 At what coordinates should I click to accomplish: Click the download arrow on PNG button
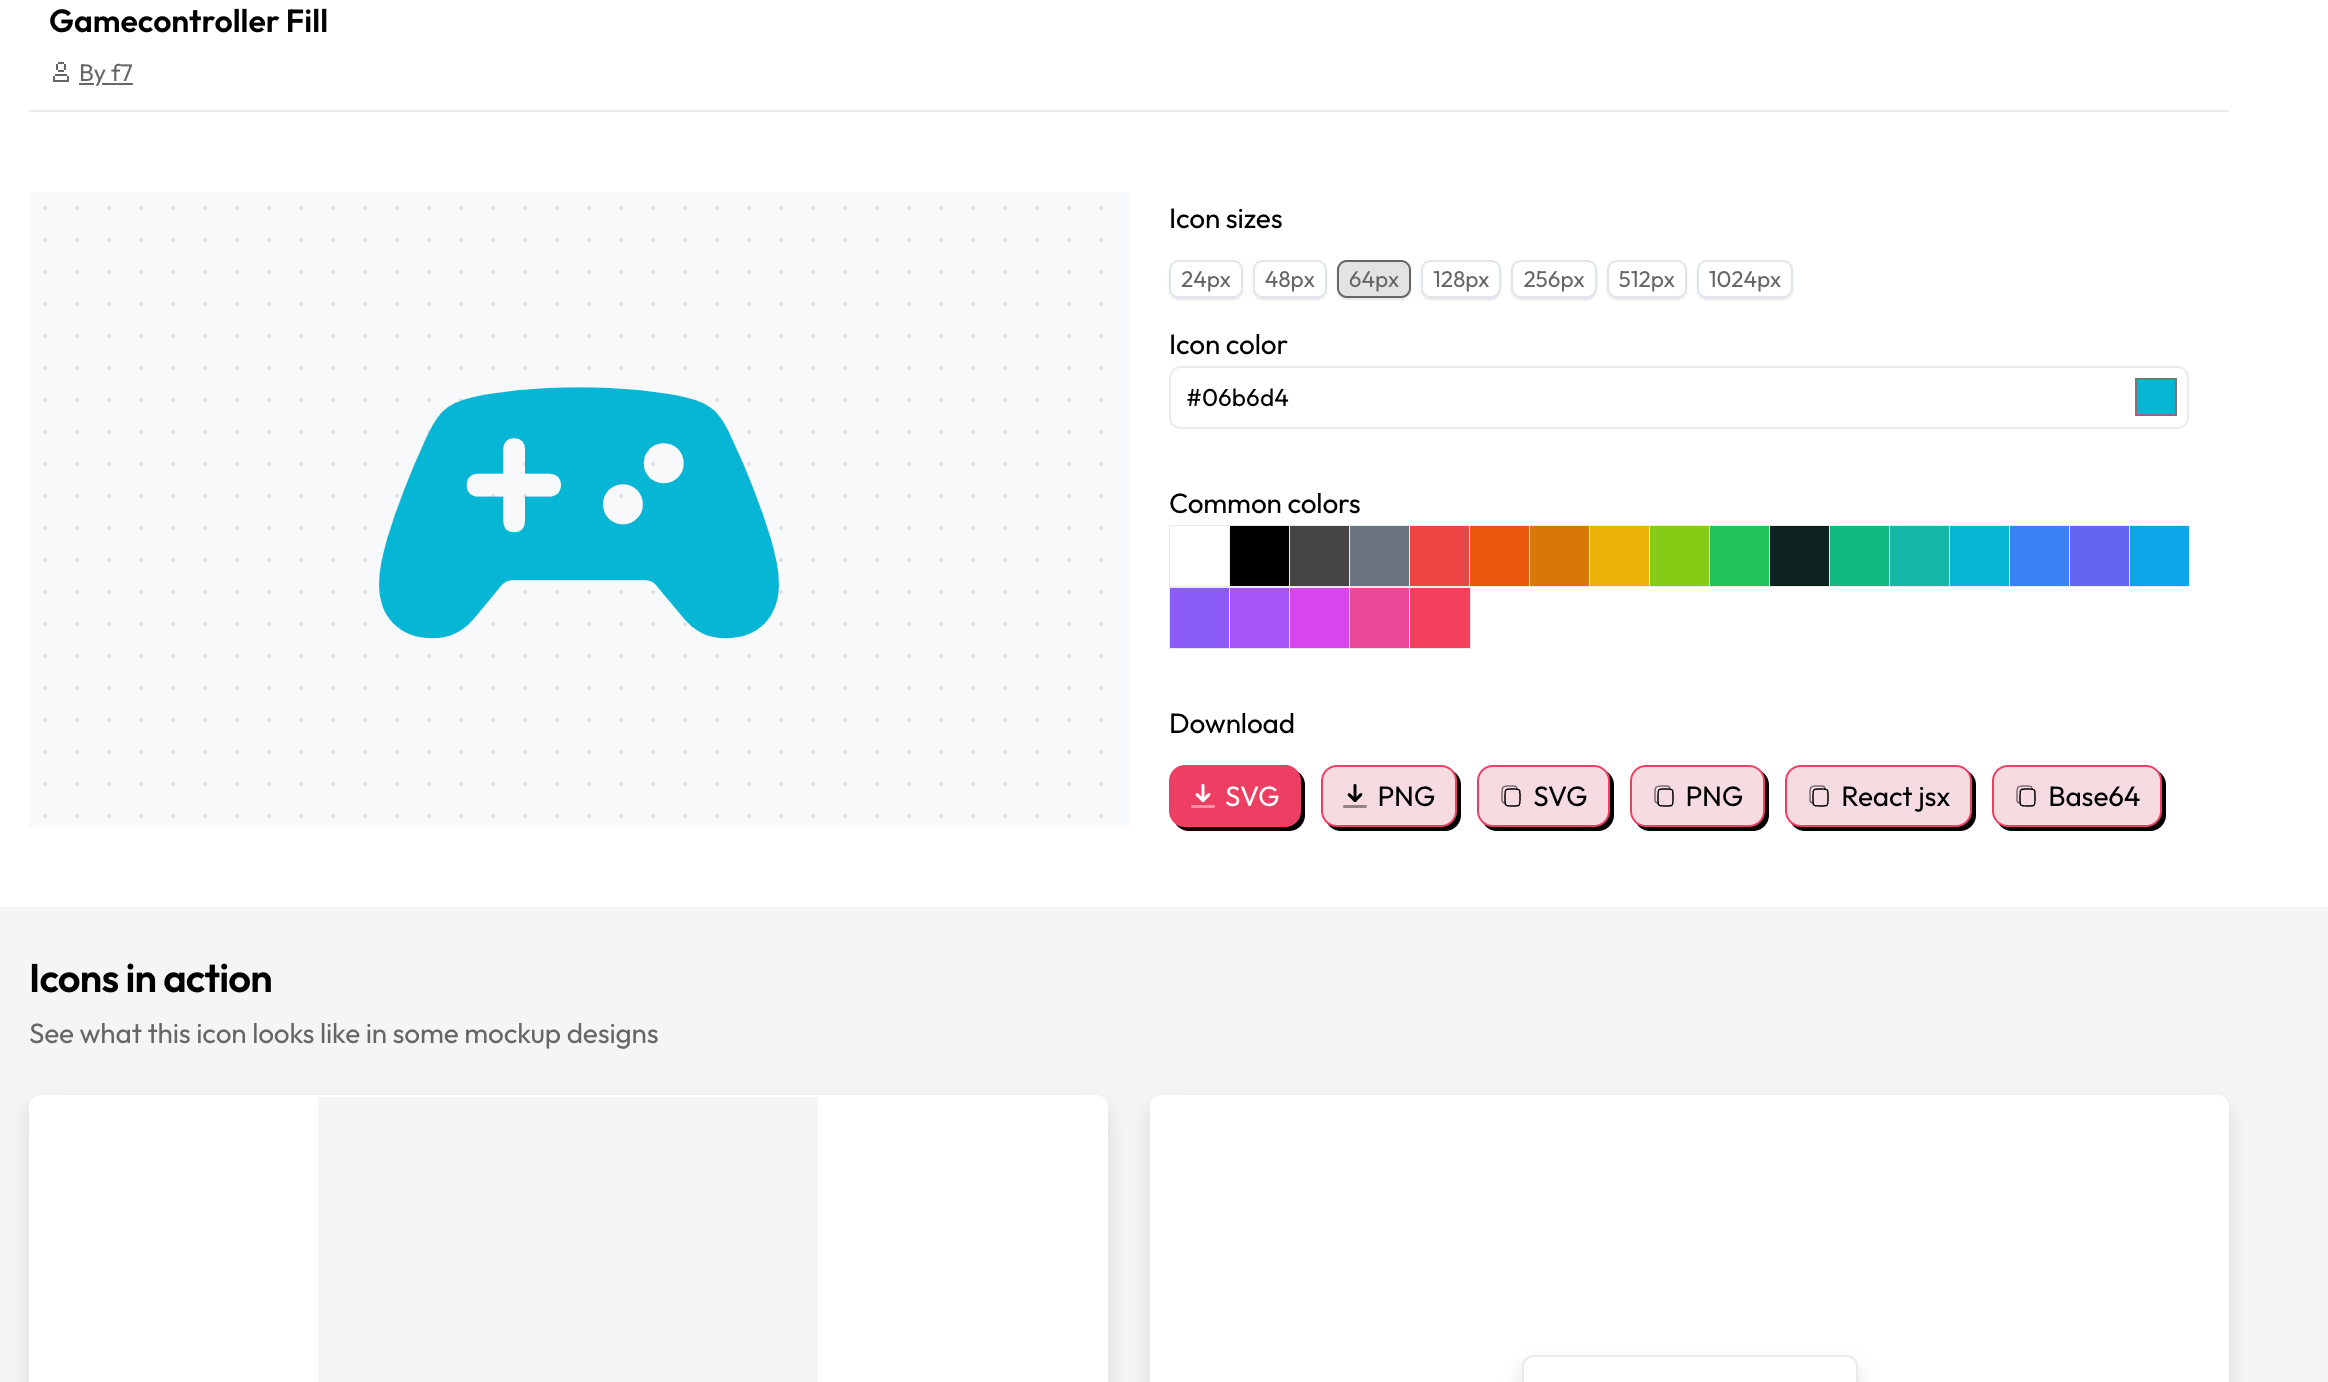[1355, 796]
